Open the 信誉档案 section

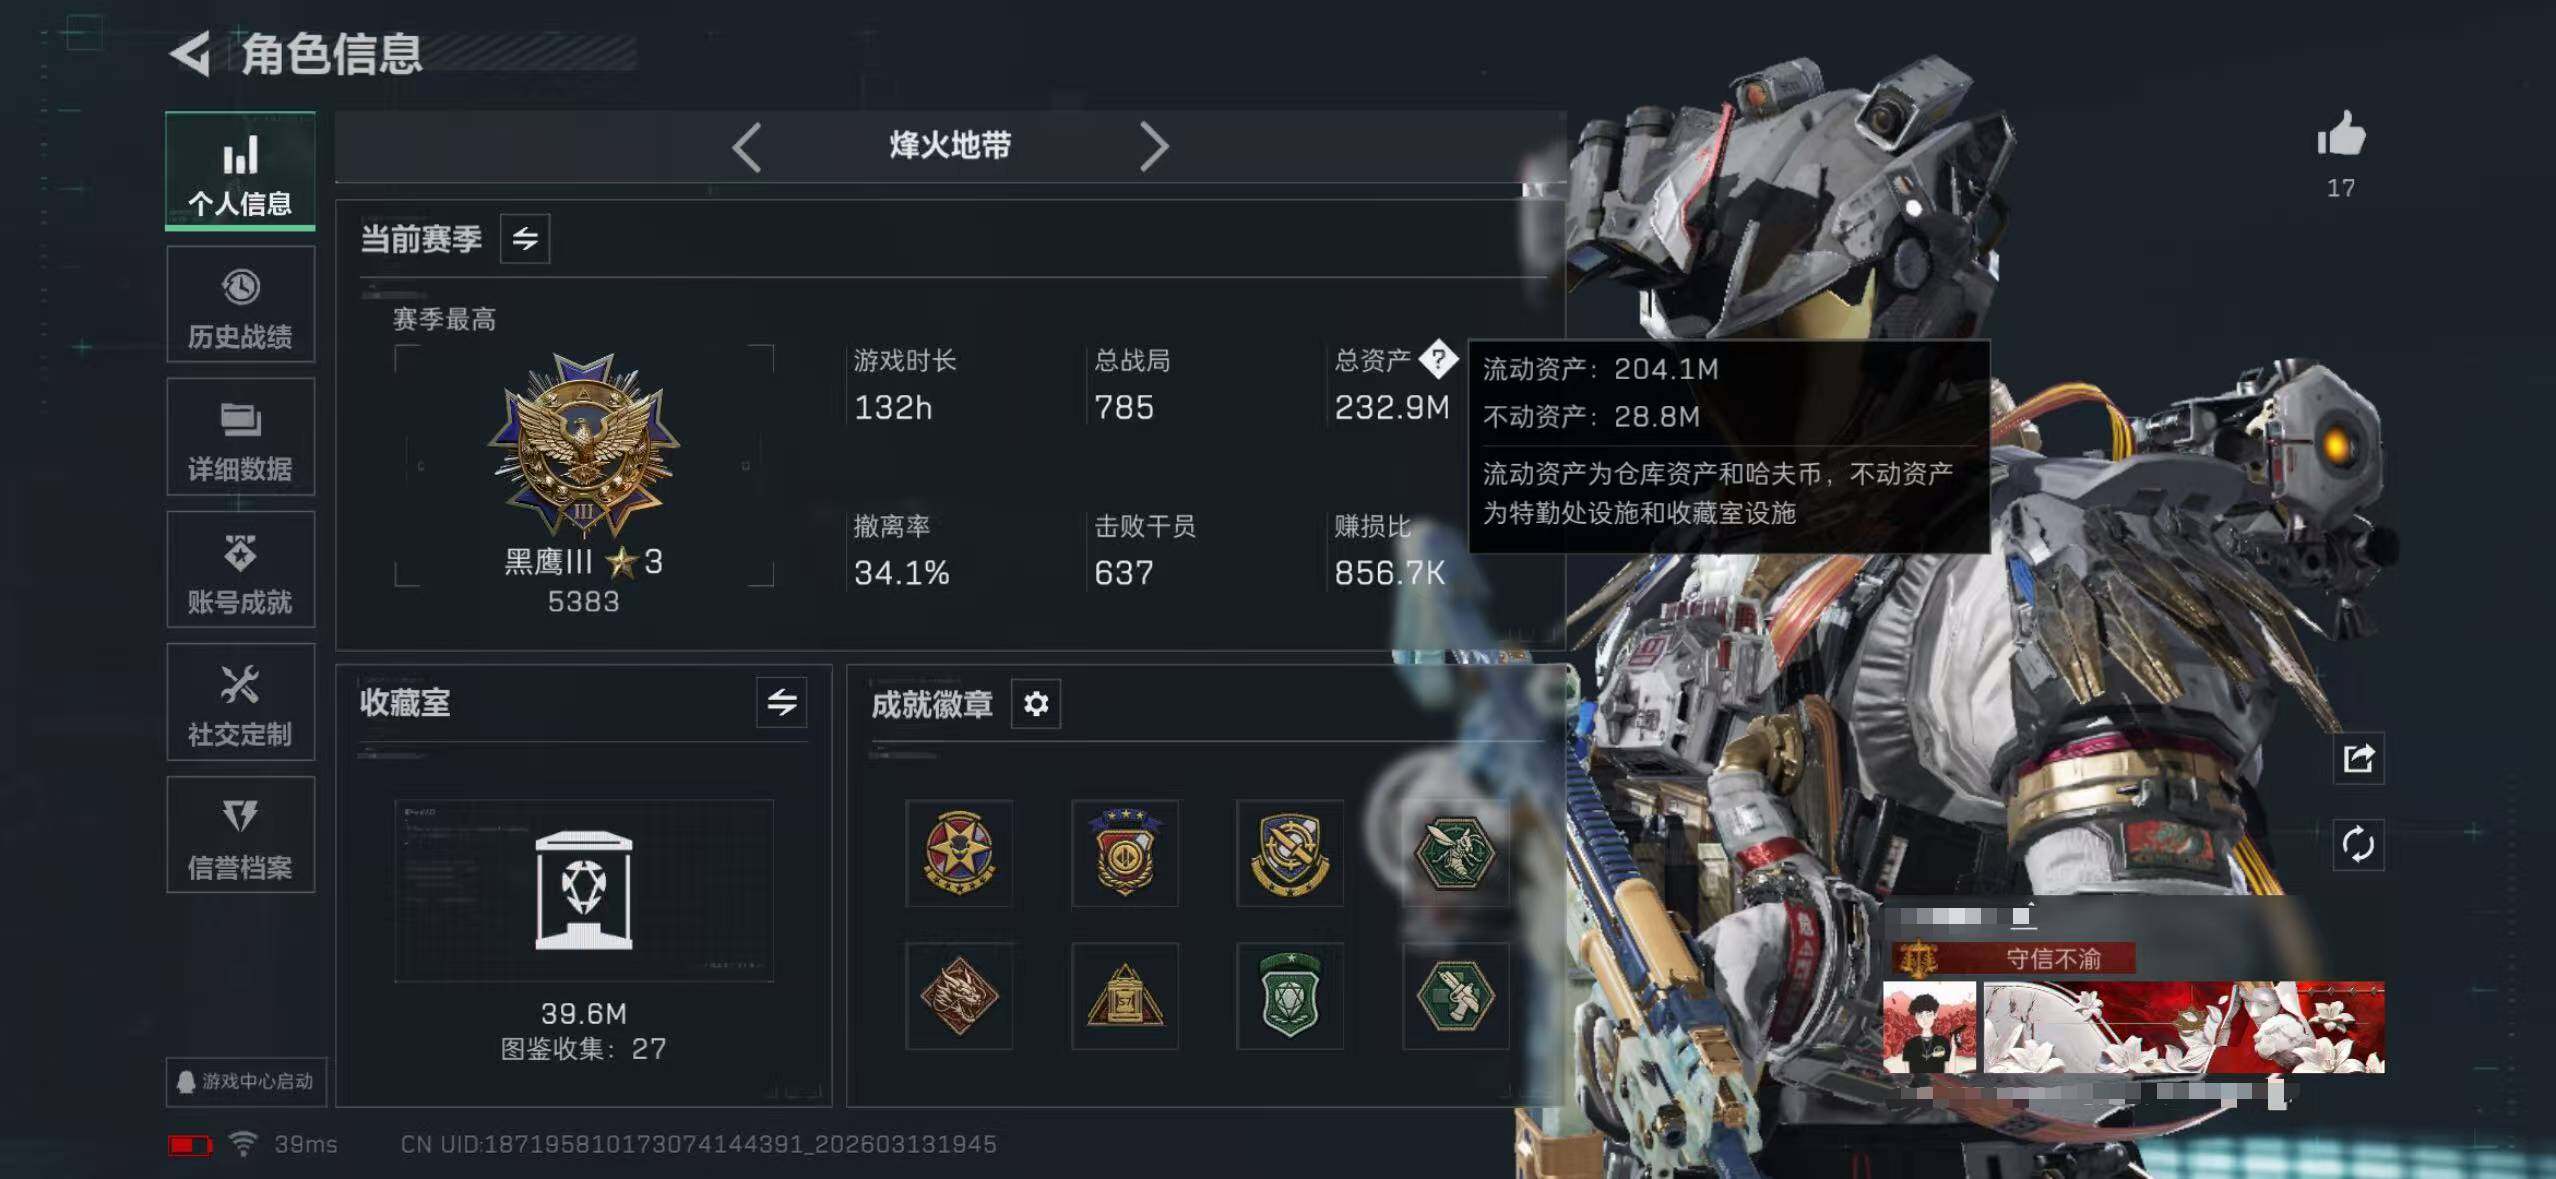pos(240,835)
